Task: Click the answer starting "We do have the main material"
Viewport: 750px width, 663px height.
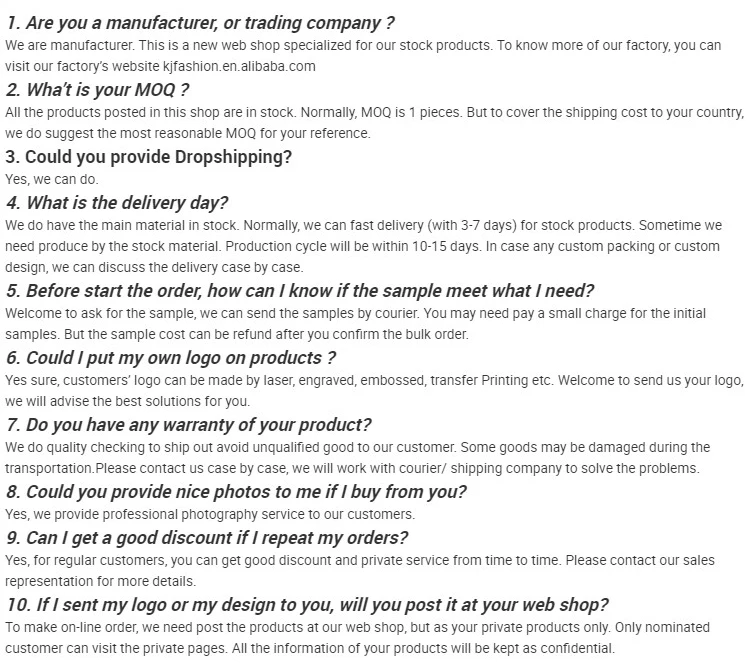Action: tap(363, 226)
